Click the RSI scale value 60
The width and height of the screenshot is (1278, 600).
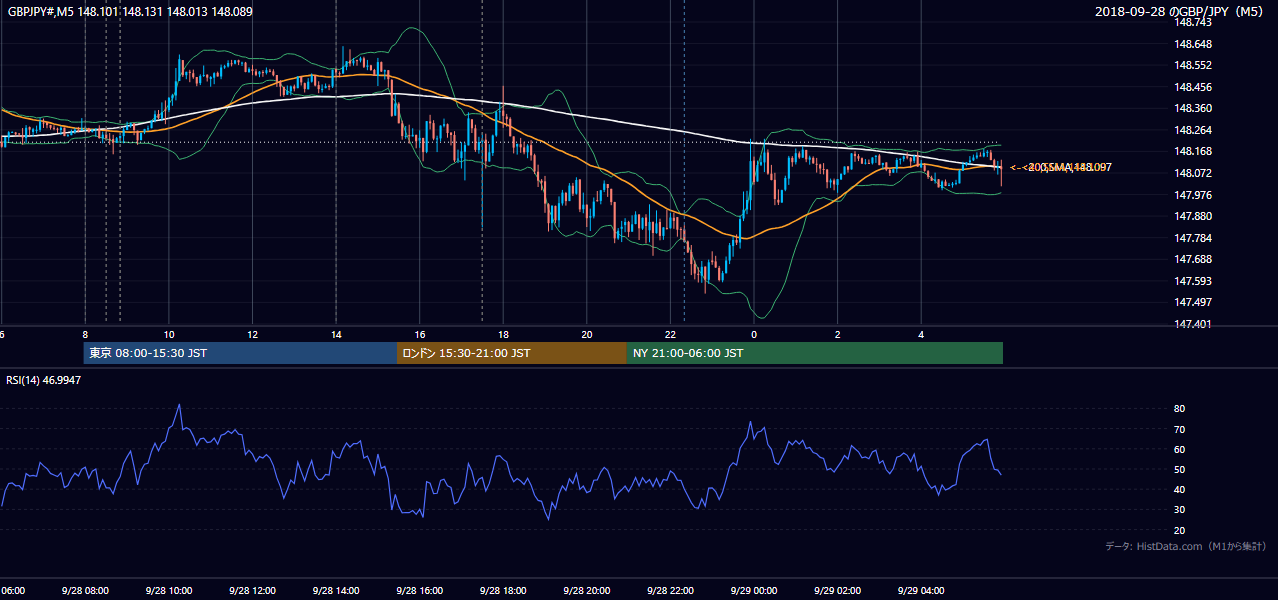pos(1180,449)
